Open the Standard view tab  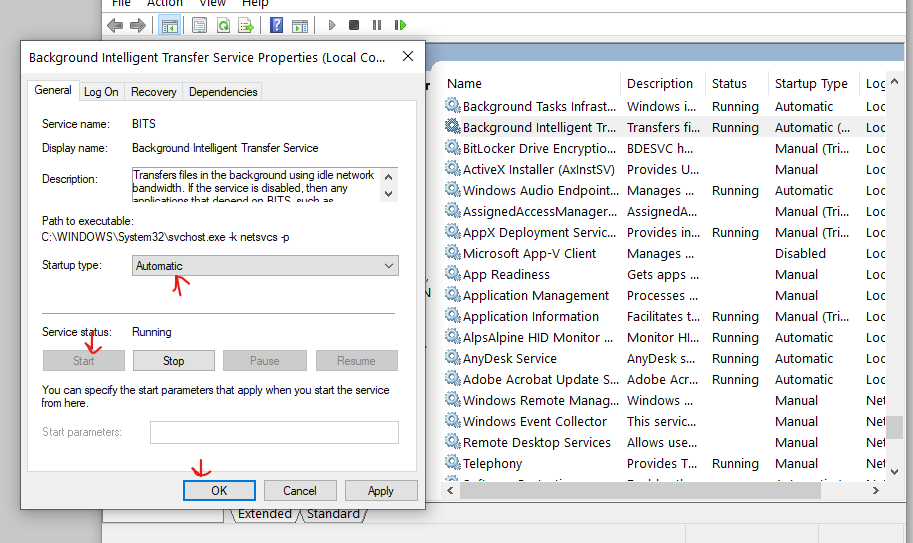coord(334,514)
